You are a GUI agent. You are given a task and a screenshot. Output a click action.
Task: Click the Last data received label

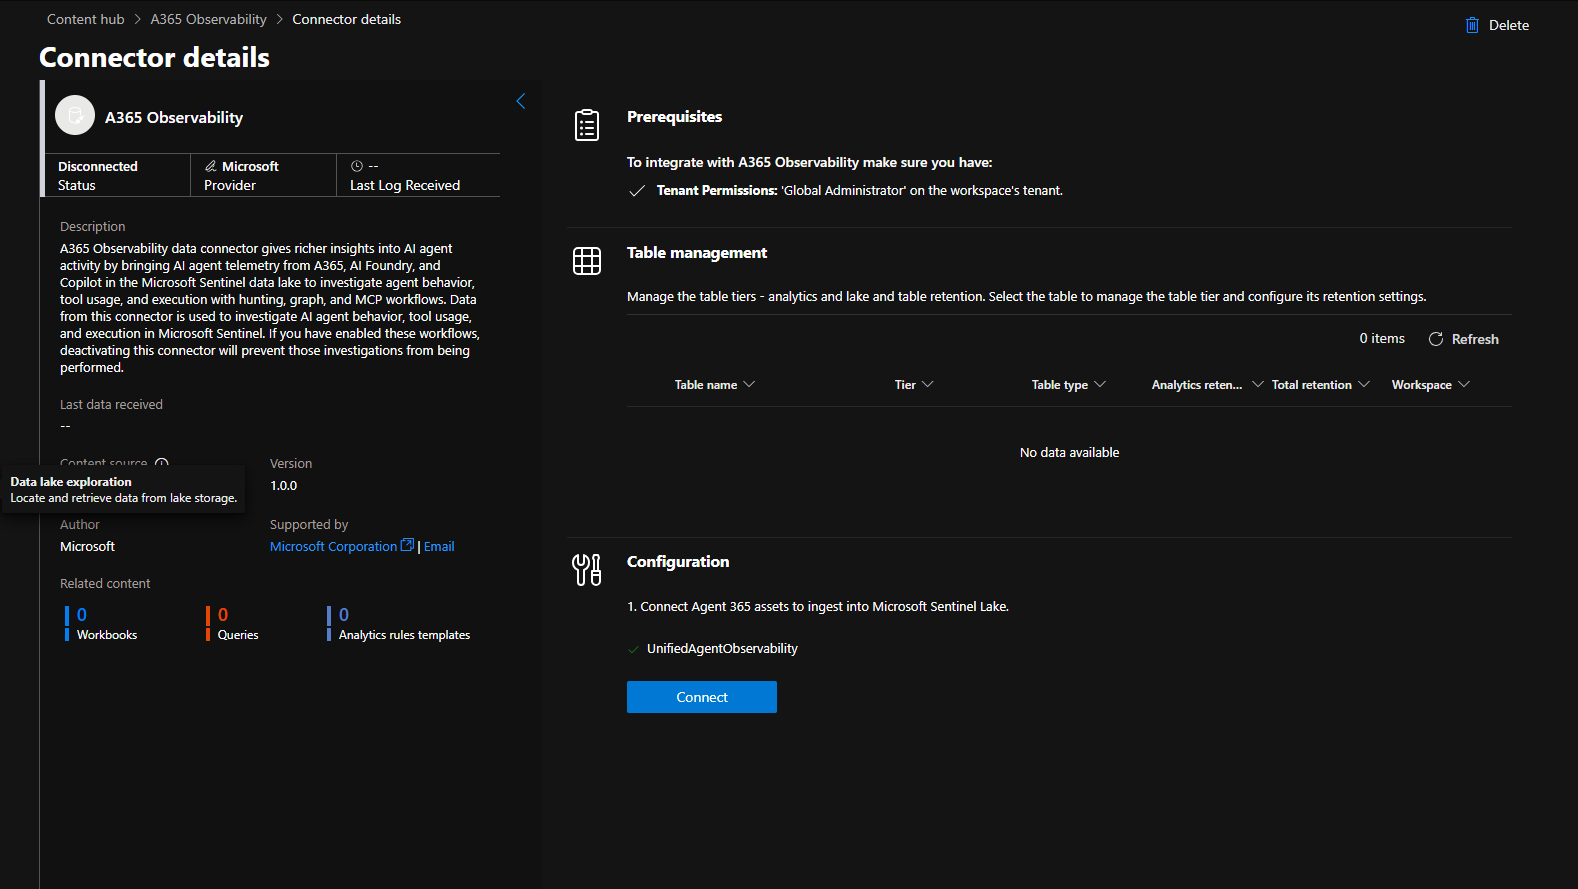point(111,404)
